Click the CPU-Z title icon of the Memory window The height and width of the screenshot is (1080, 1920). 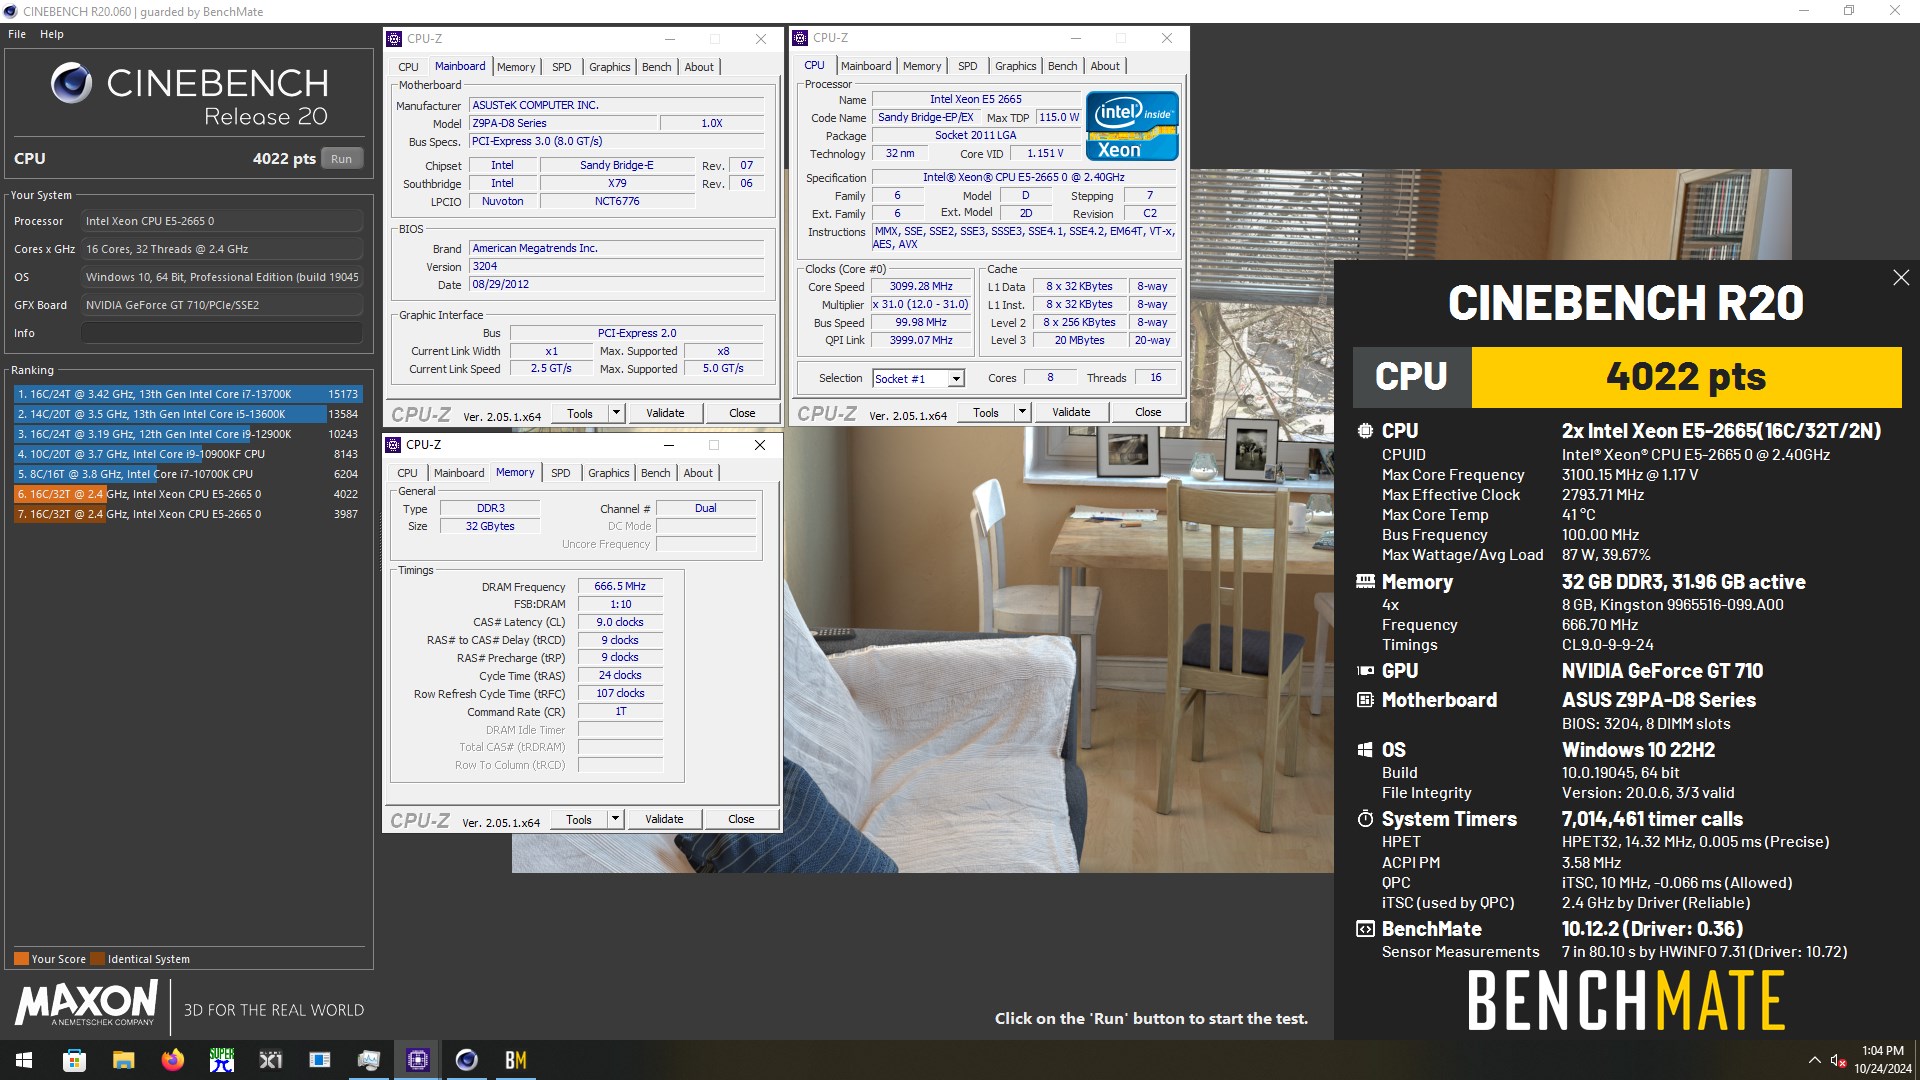pyautogui.click(x=393, y=445)
